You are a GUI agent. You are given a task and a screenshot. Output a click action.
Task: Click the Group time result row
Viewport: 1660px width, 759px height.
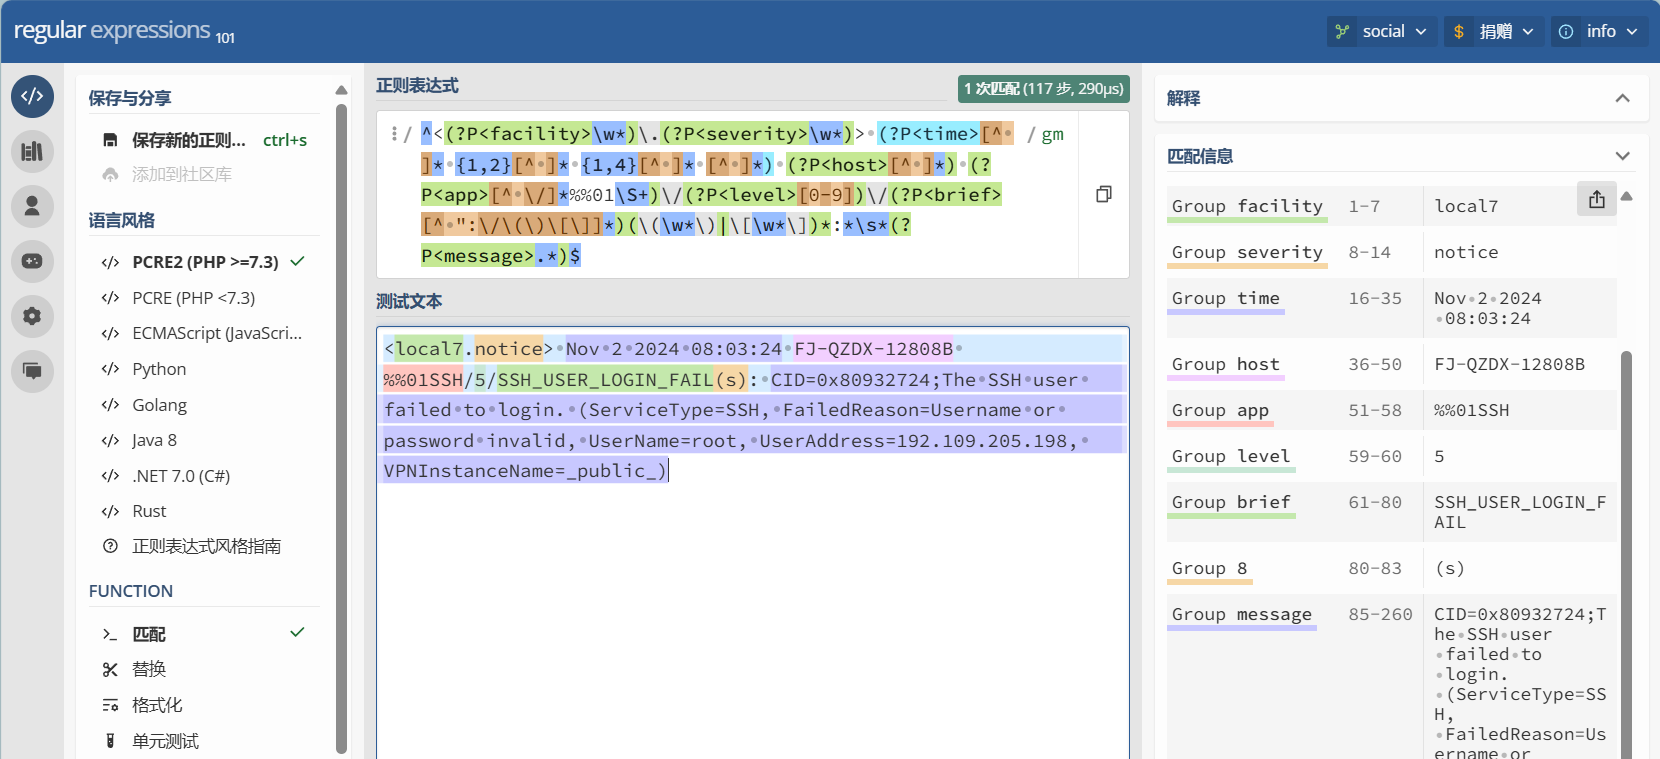[x=1391, y=308]
